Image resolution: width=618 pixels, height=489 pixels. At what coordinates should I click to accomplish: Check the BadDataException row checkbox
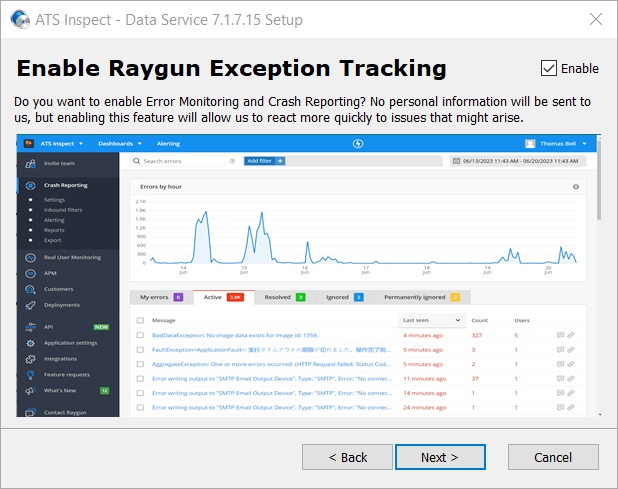[140, 335]
